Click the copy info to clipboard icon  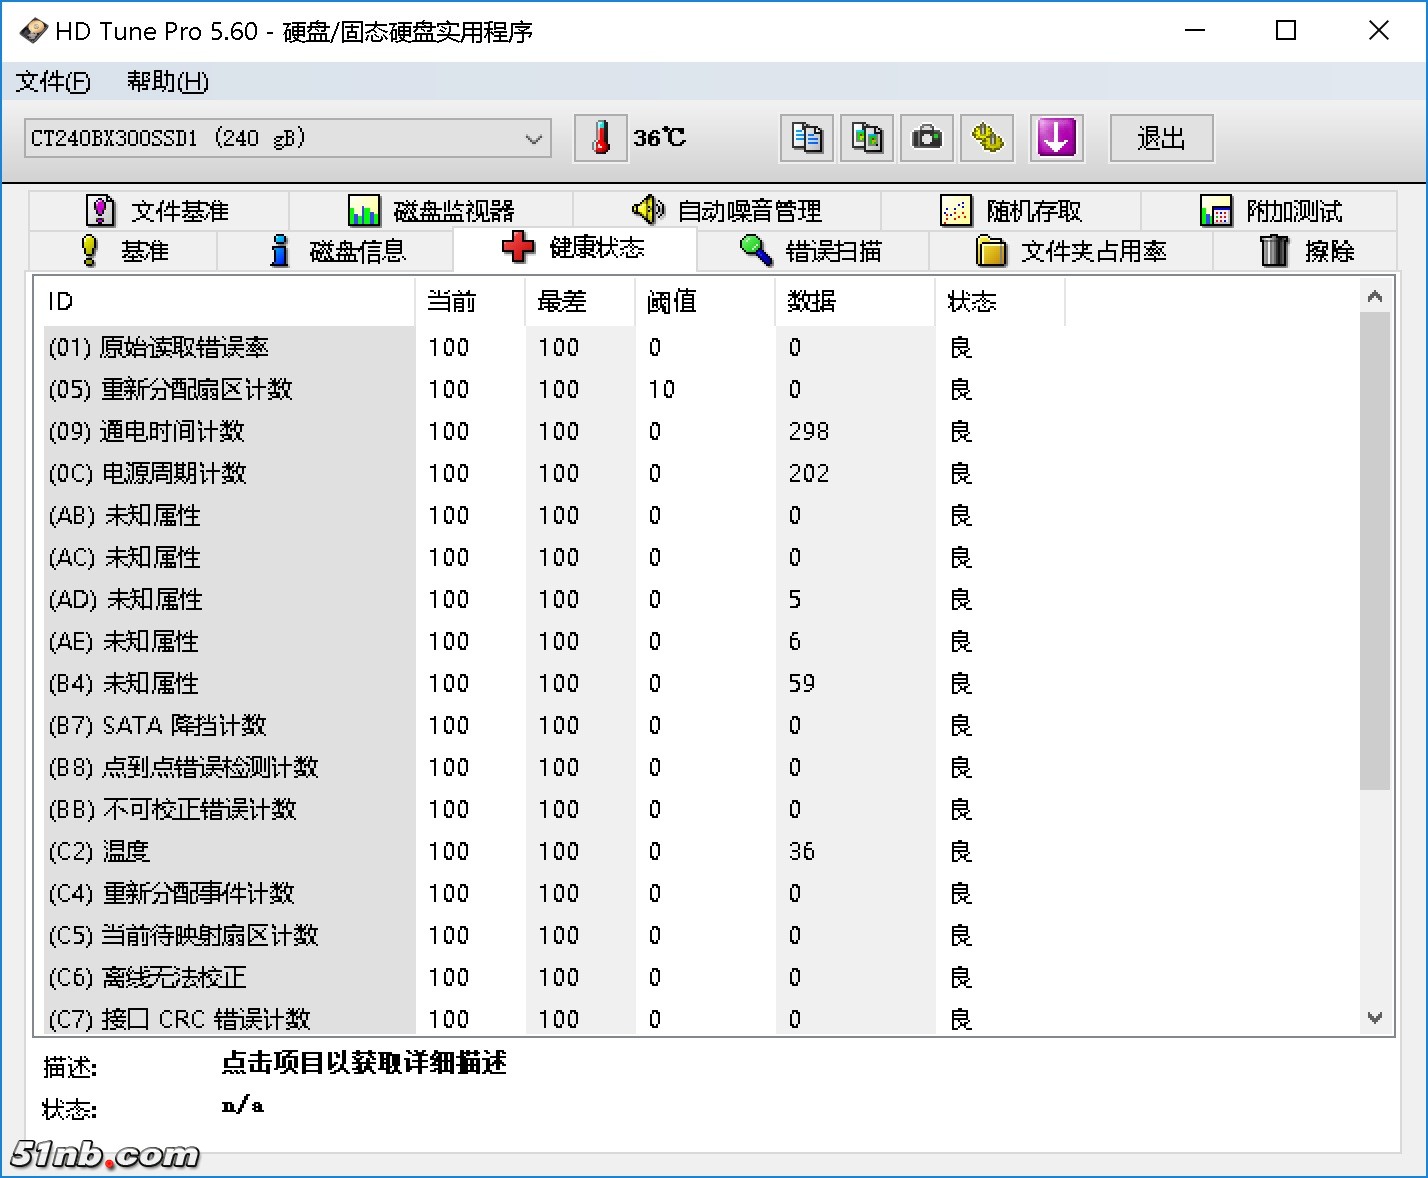(x=807, y=138)
